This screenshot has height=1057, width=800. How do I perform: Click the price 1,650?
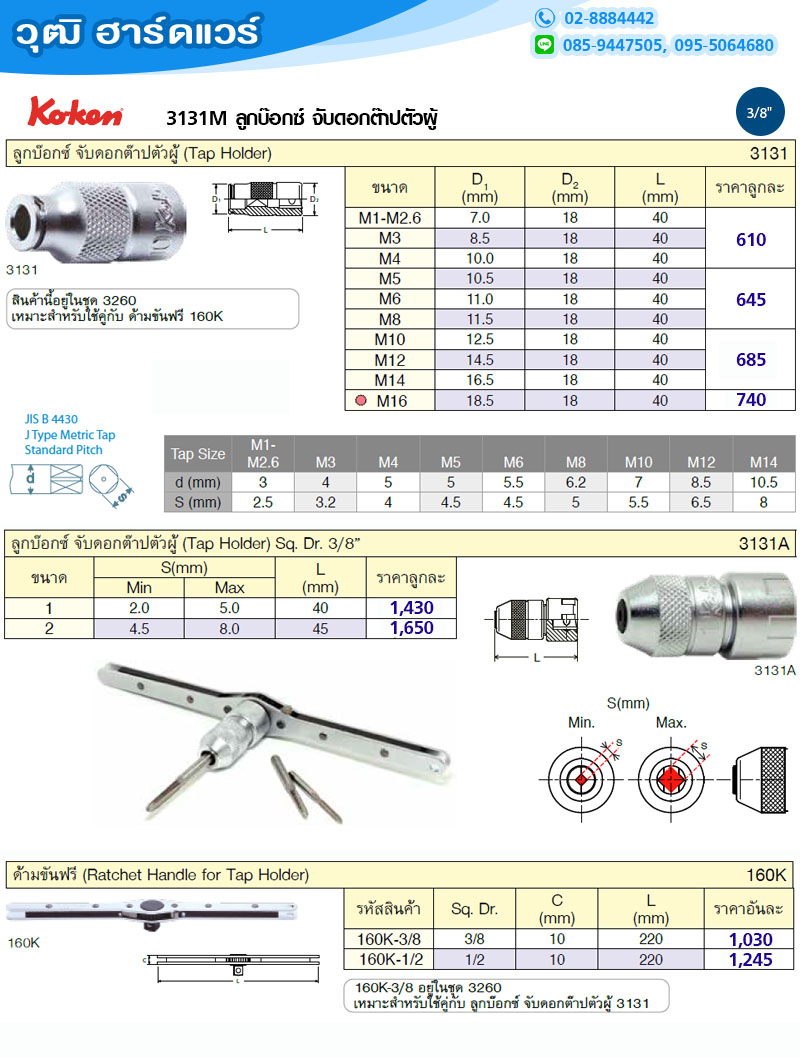[x=412, y=628]
